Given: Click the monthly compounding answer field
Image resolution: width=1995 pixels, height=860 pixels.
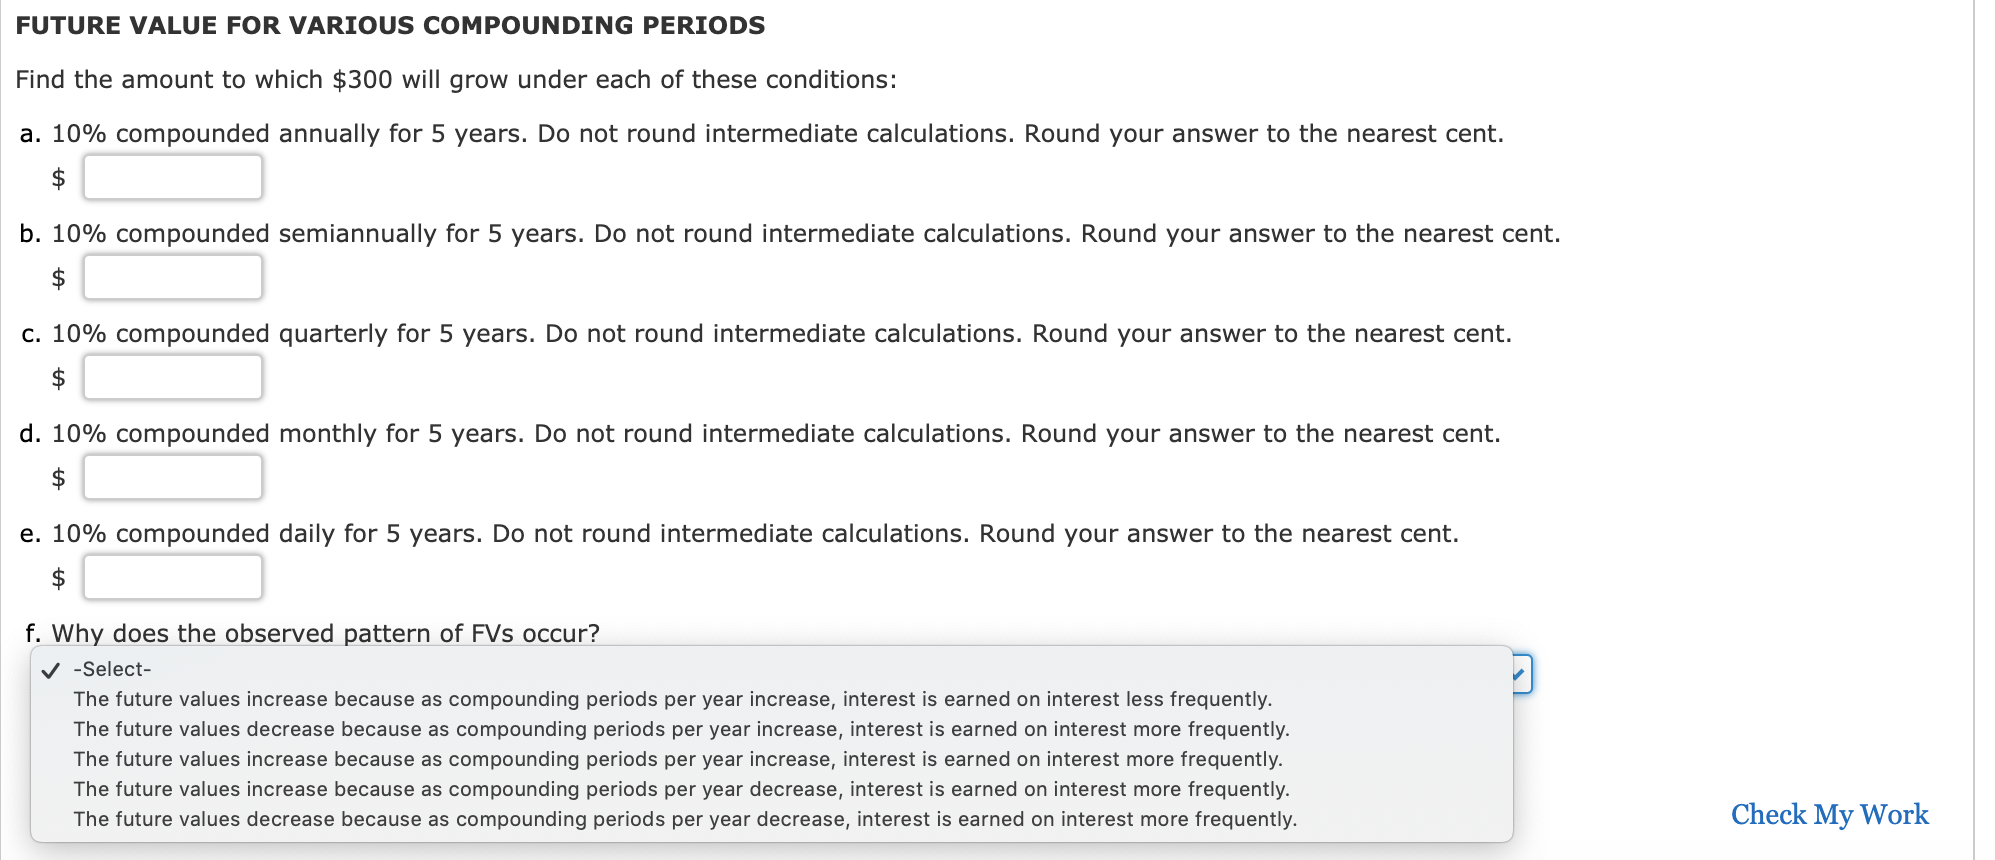Looking at the screenshot, I should pos(172,477).
